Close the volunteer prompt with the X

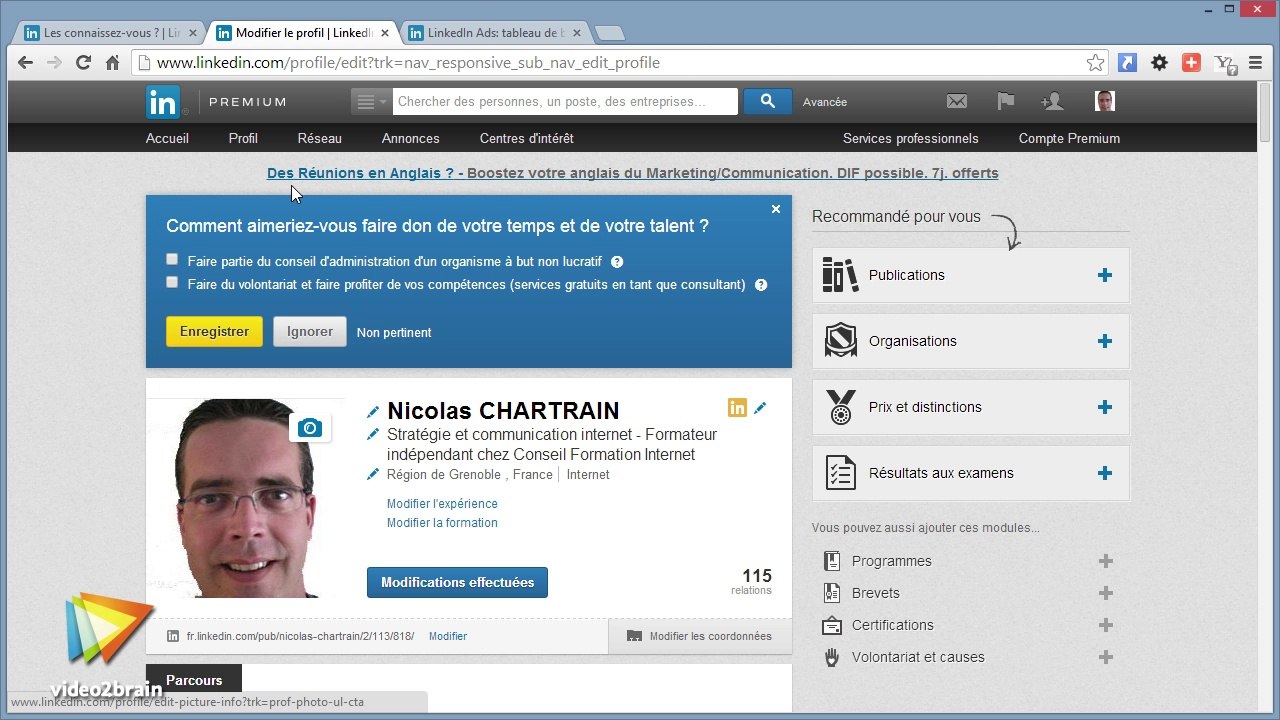click(x=775, y=209)
